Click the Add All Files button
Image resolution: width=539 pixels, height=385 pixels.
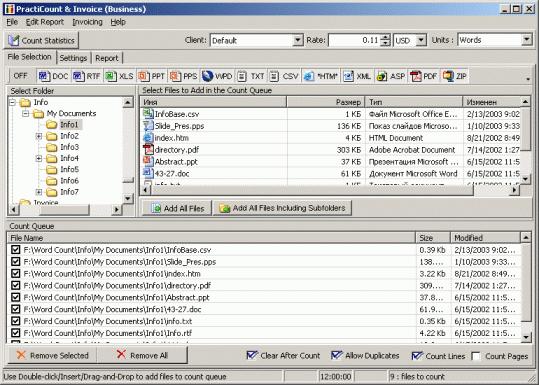(177, 208)
